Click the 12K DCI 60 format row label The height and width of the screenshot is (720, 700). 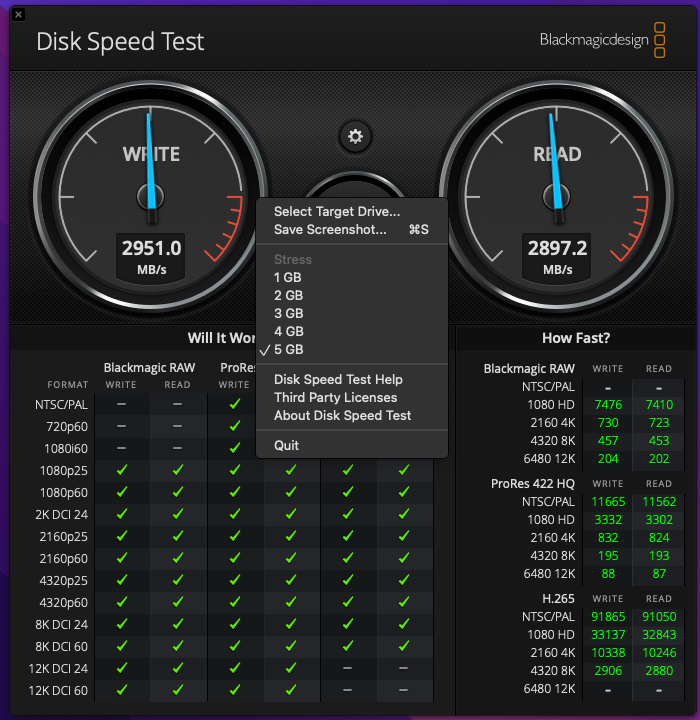(58, 690)
